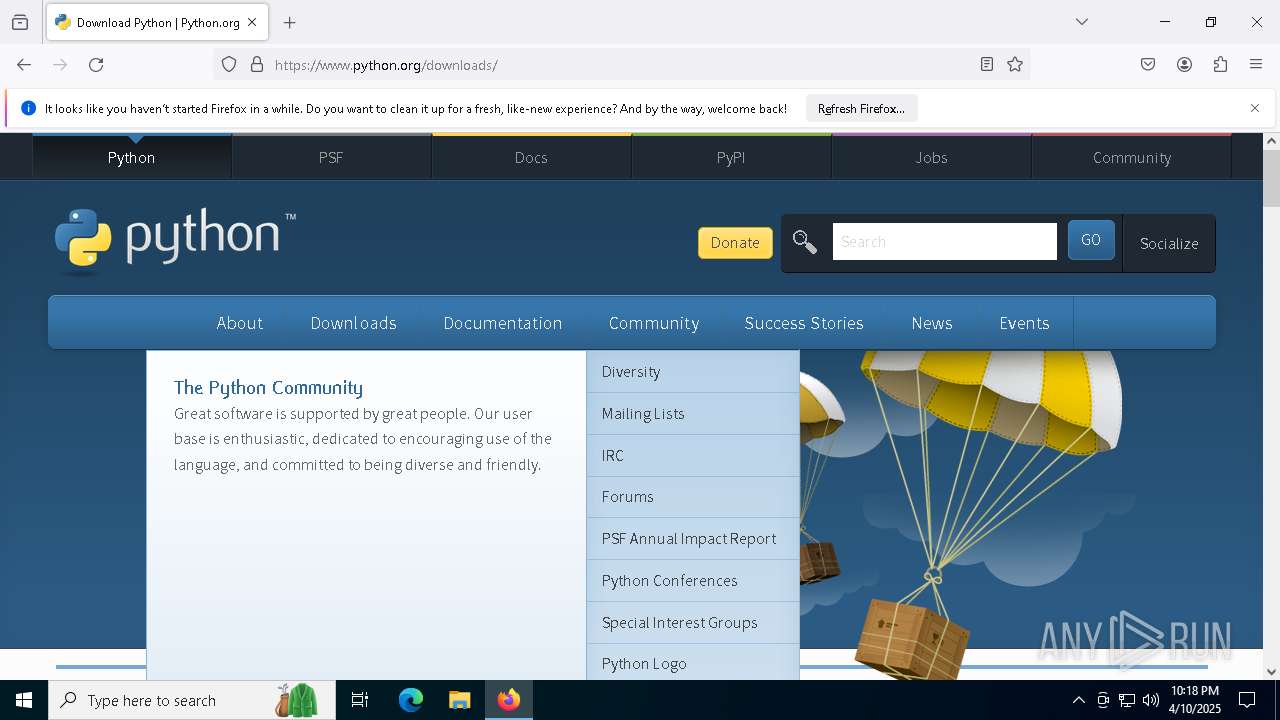Open Special Interest Groups link
Image resolution: width=1280 pixels, height=720 pixels.
click(693, 622)
